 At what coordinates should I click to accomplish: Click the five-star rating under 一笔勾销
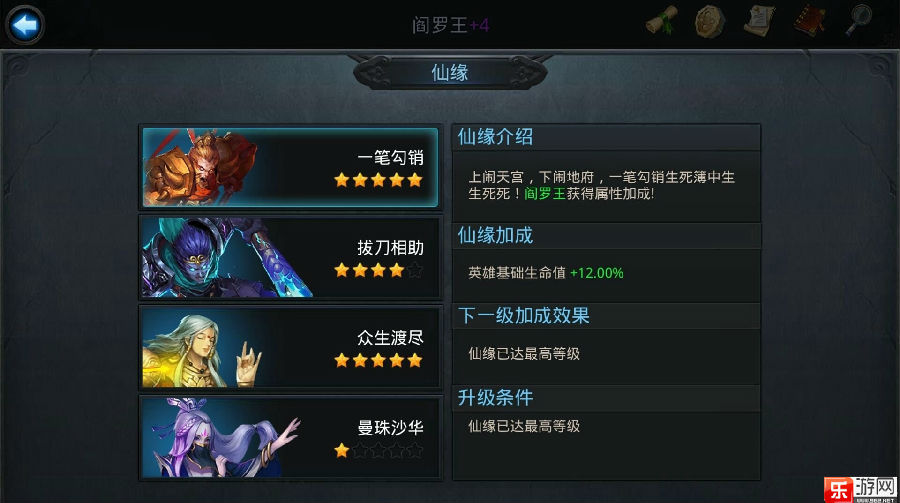378,180
